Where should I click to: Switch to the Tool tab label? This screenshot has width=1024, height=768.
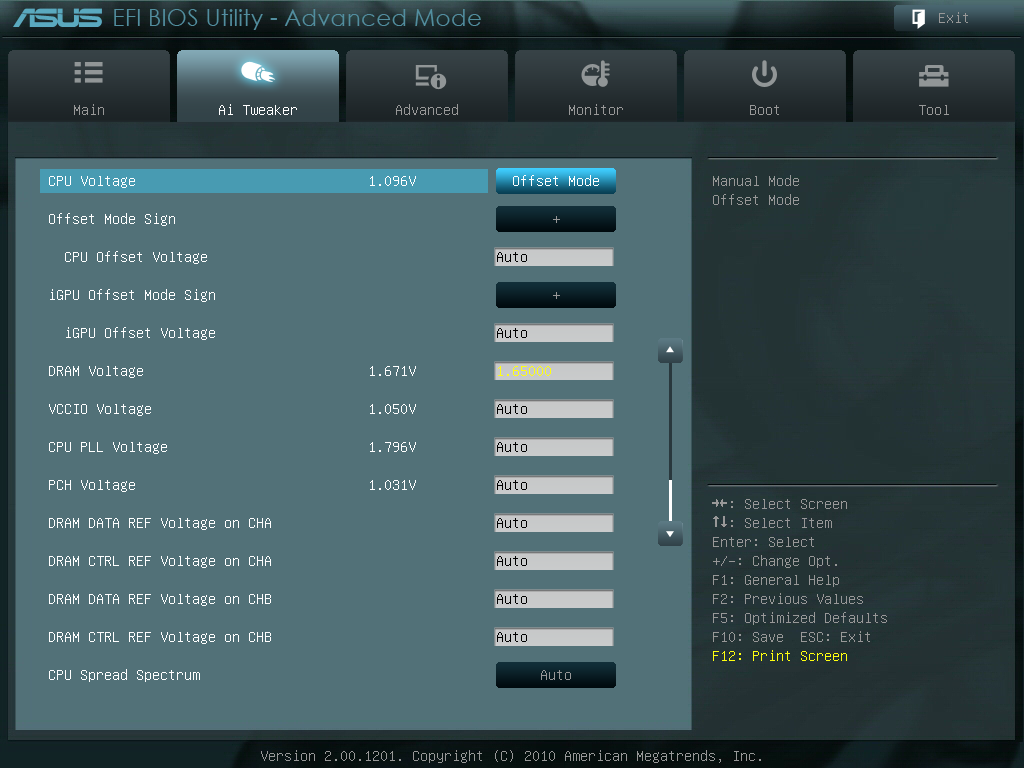click(x=934, y=110)
